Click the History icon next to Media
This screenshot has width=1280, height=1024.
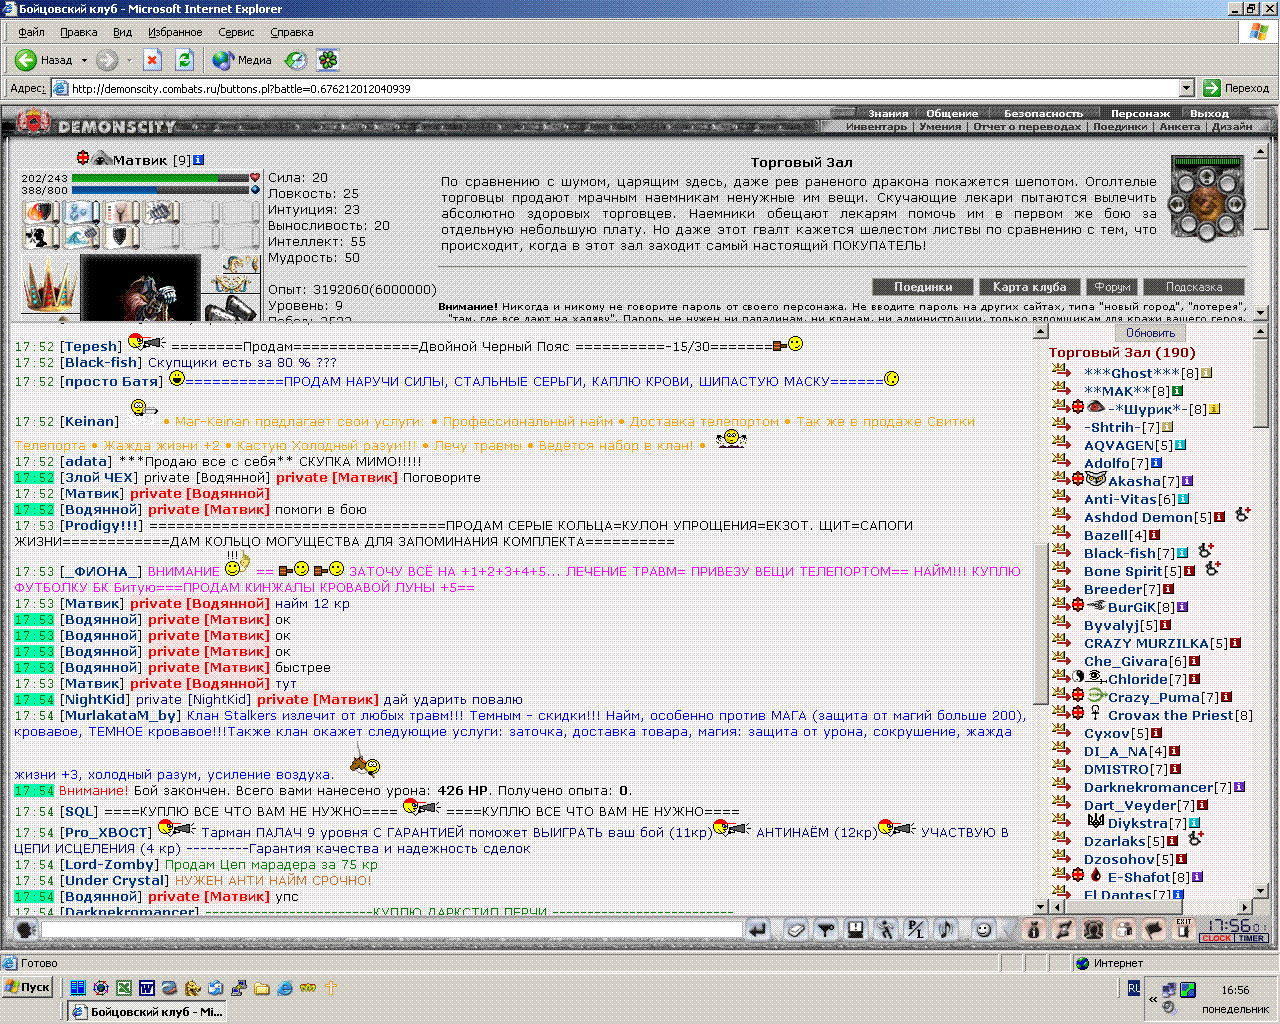tap(296, 60)
